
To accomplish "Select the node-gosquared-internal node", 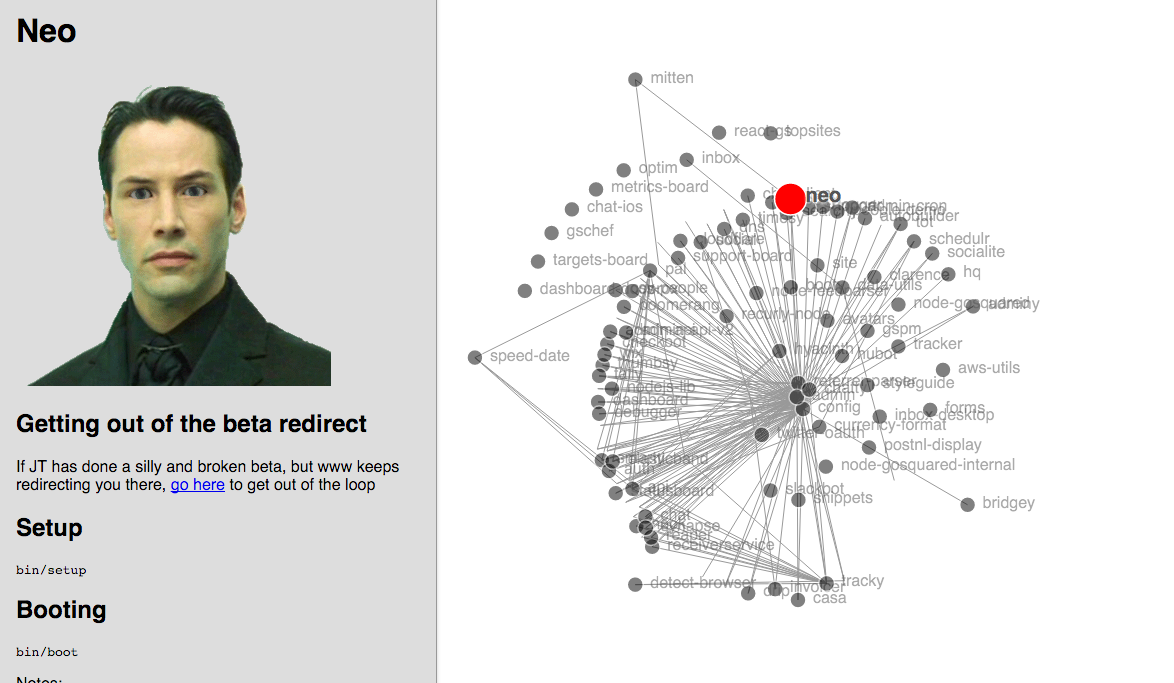I will click(x=826, y=467).
